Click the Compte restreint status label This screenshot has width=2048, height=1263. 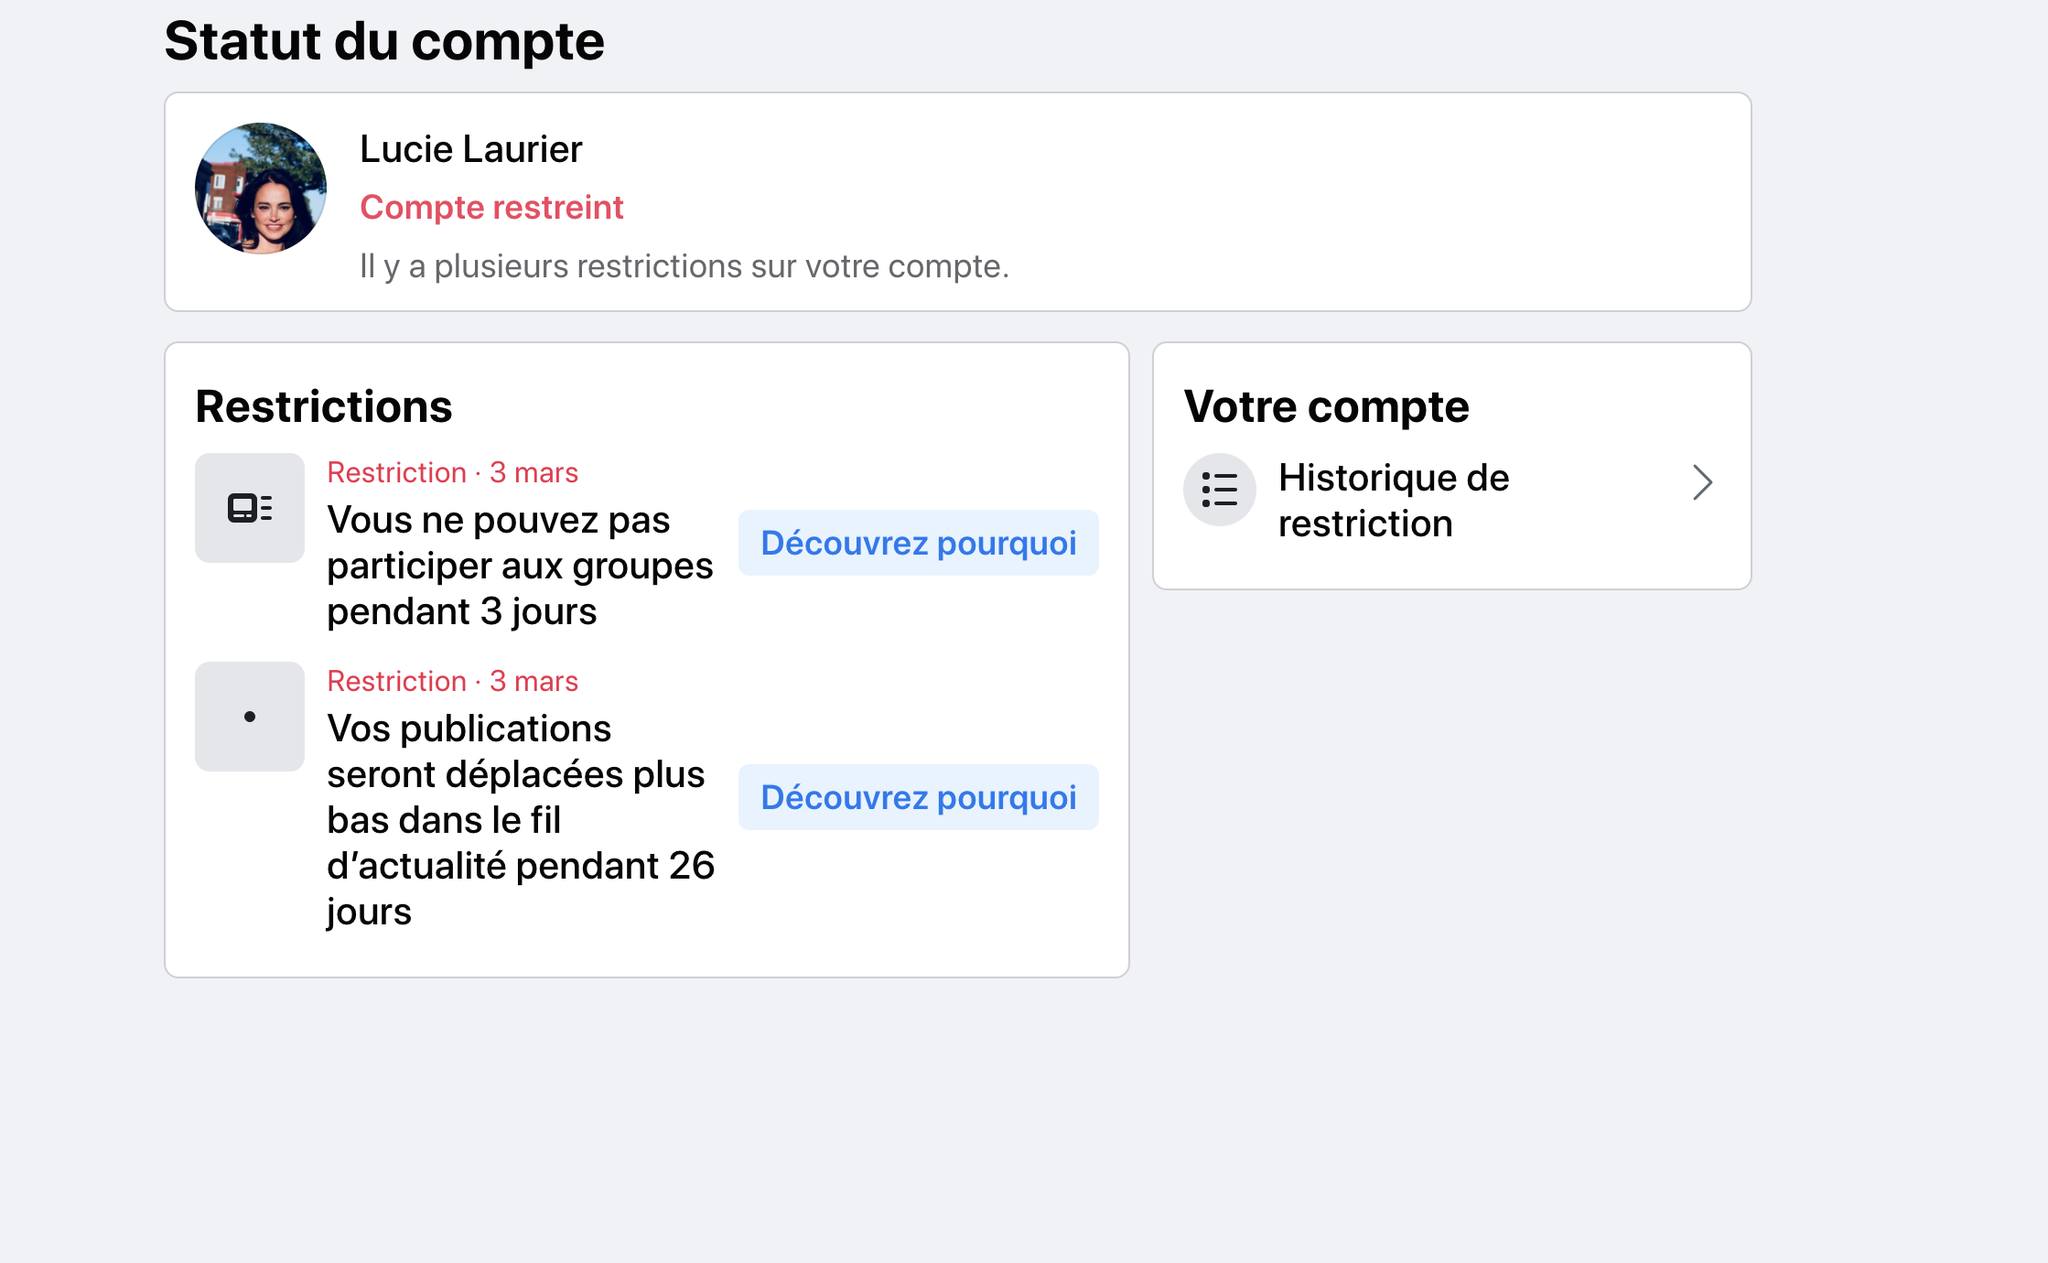click(x=491, y=207)
